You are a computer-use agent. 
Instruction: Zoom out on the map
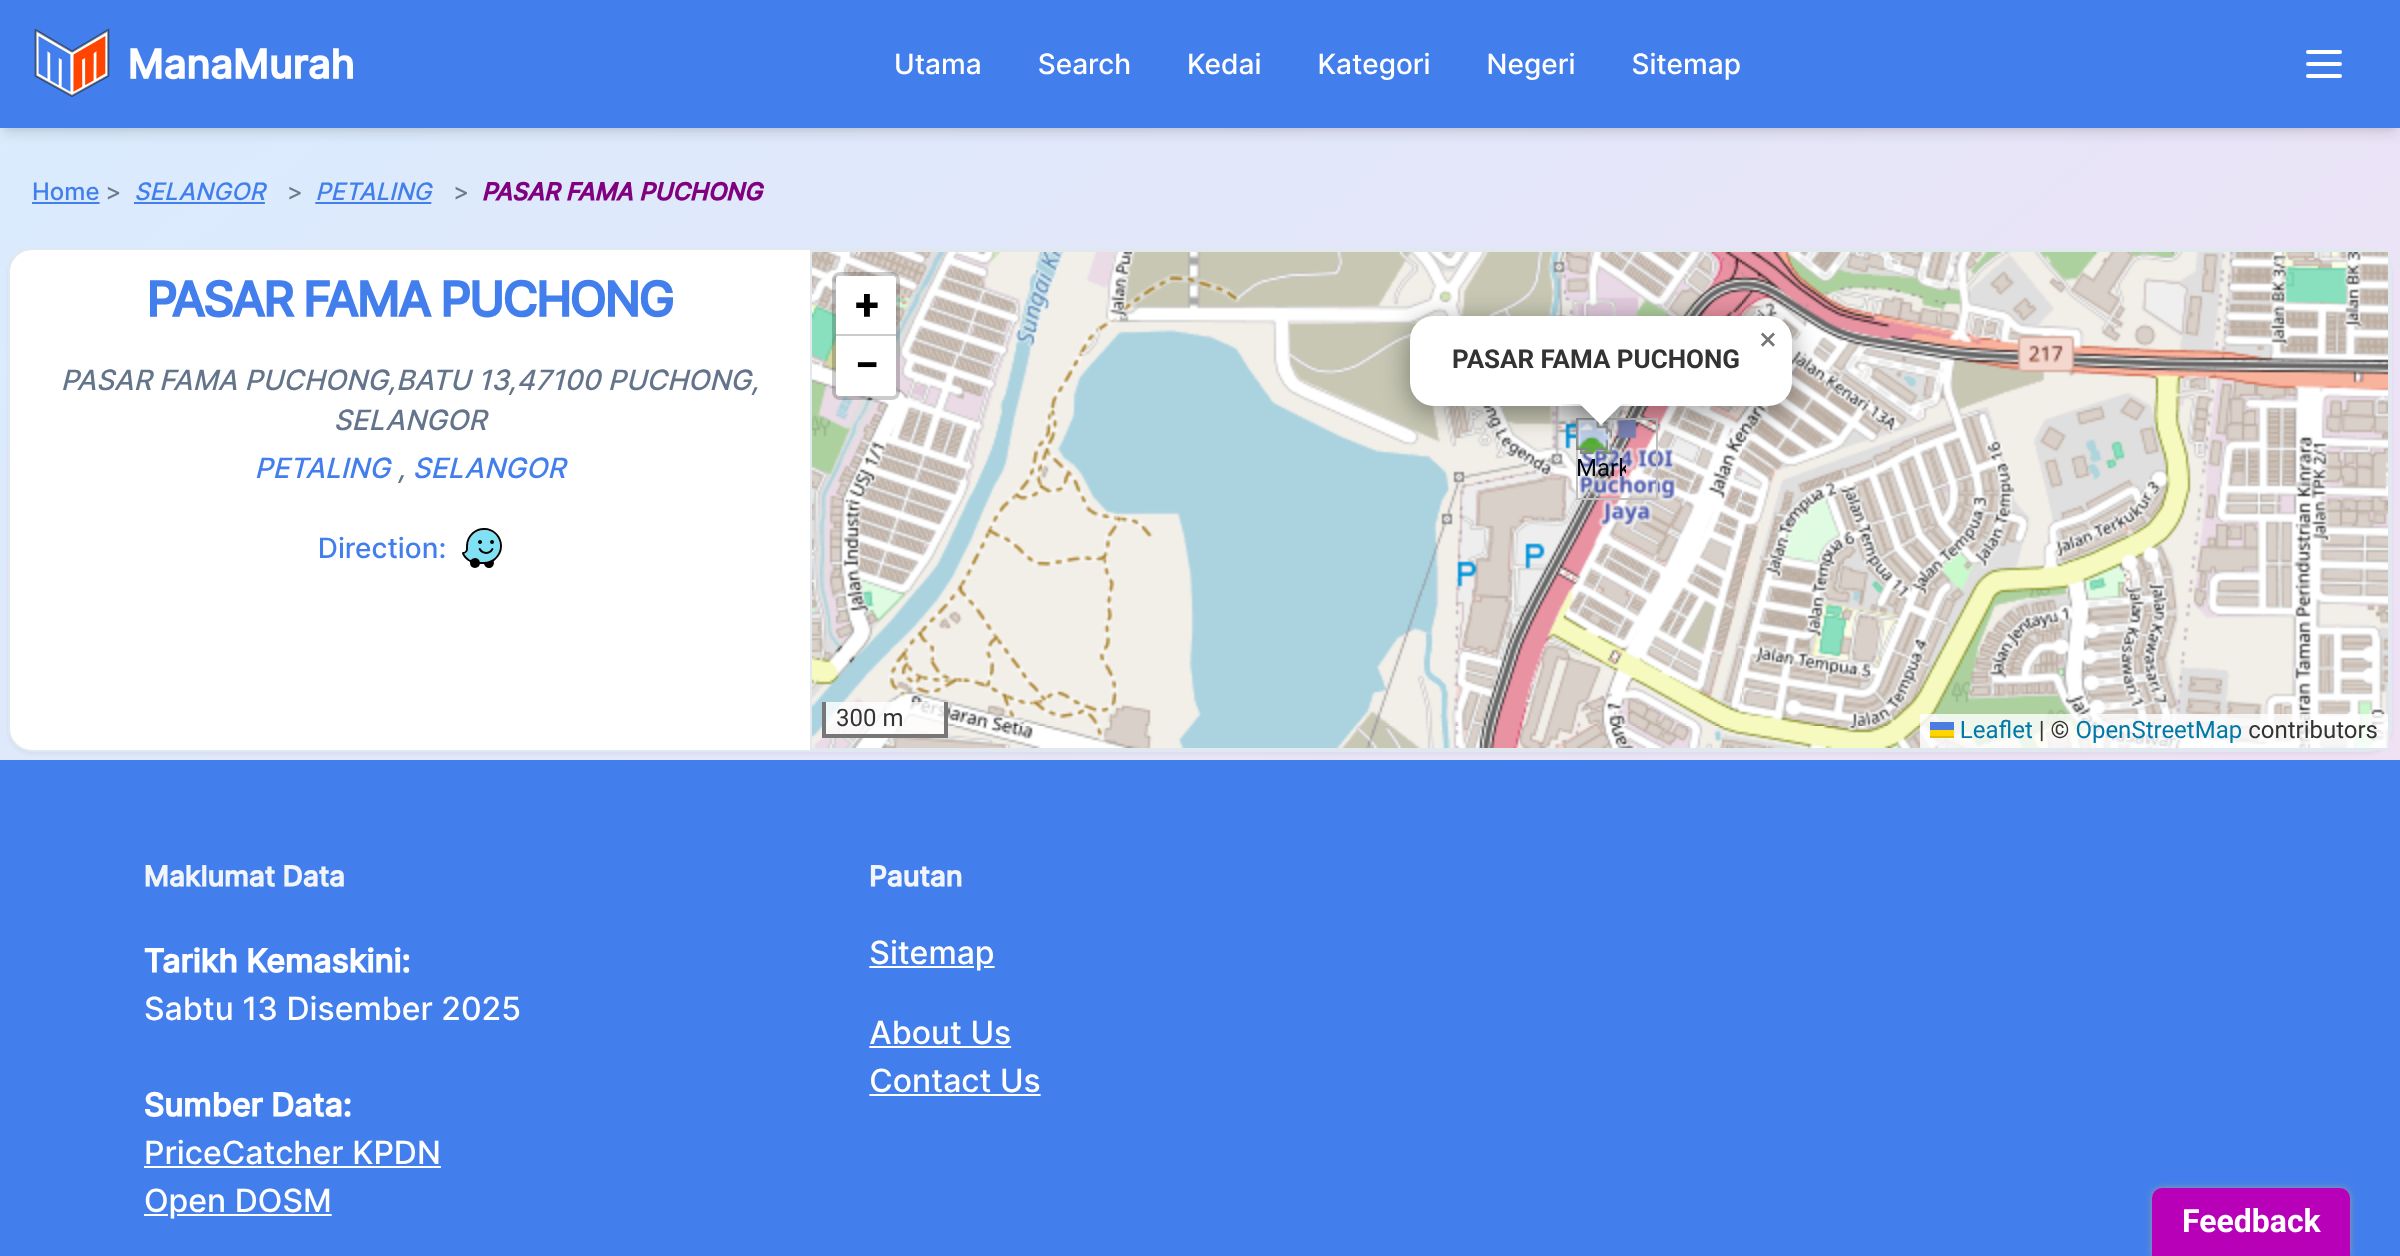(866, 365)
